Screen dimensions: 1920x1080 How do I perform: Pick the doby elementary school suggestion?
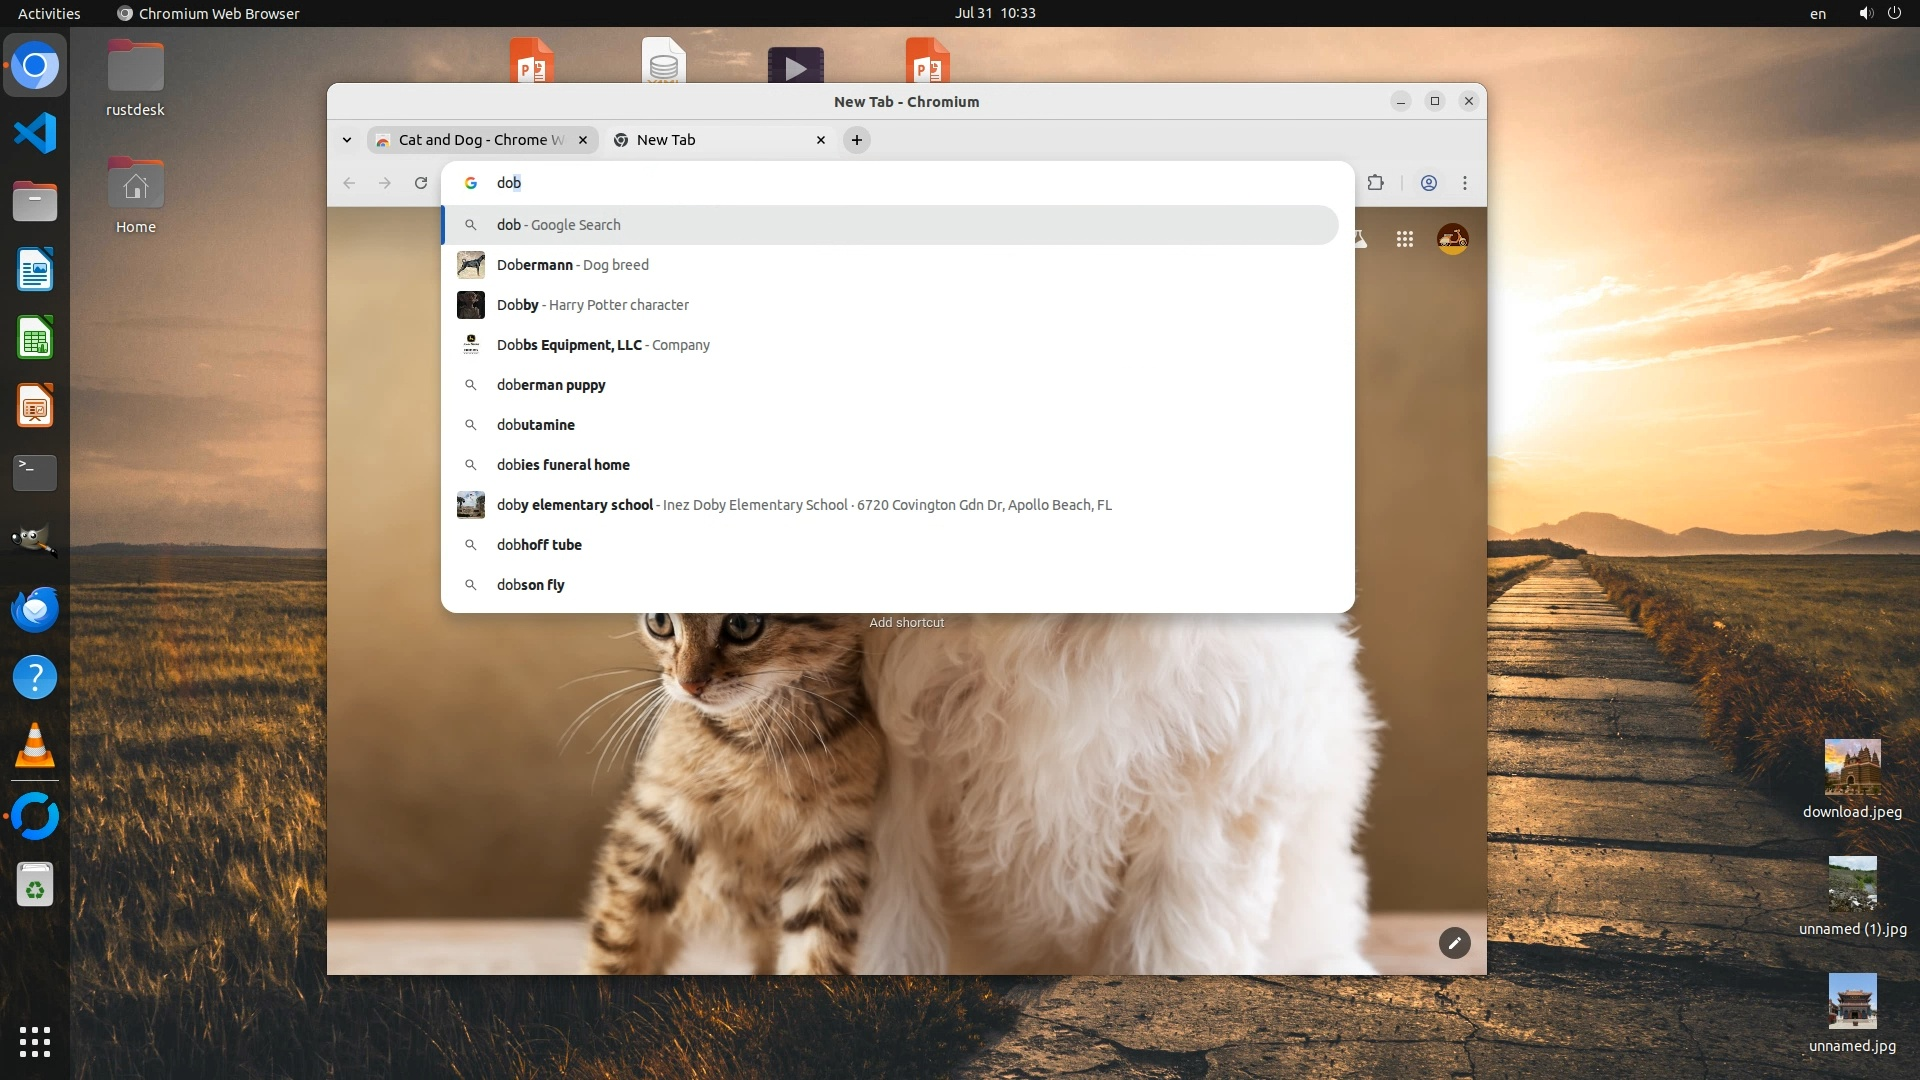coord(575,505)
